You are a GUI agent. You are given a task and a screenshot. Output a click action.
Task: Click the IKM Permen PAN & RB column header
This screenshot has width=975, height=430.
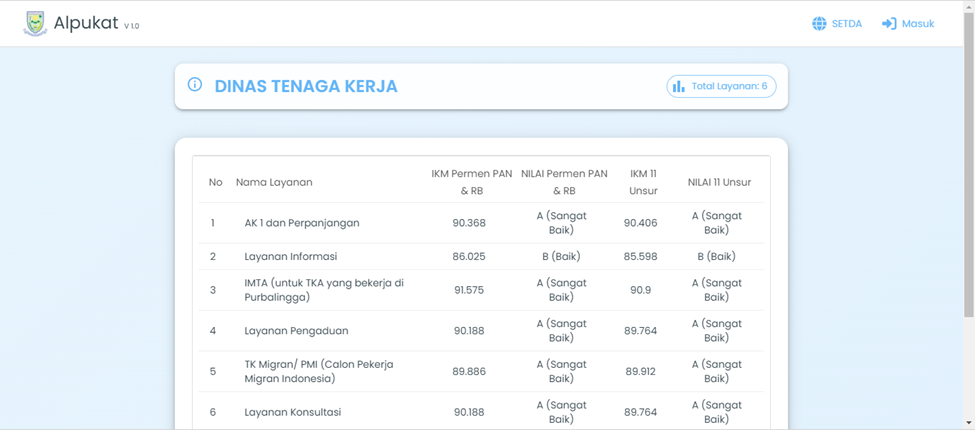point(471,182)
